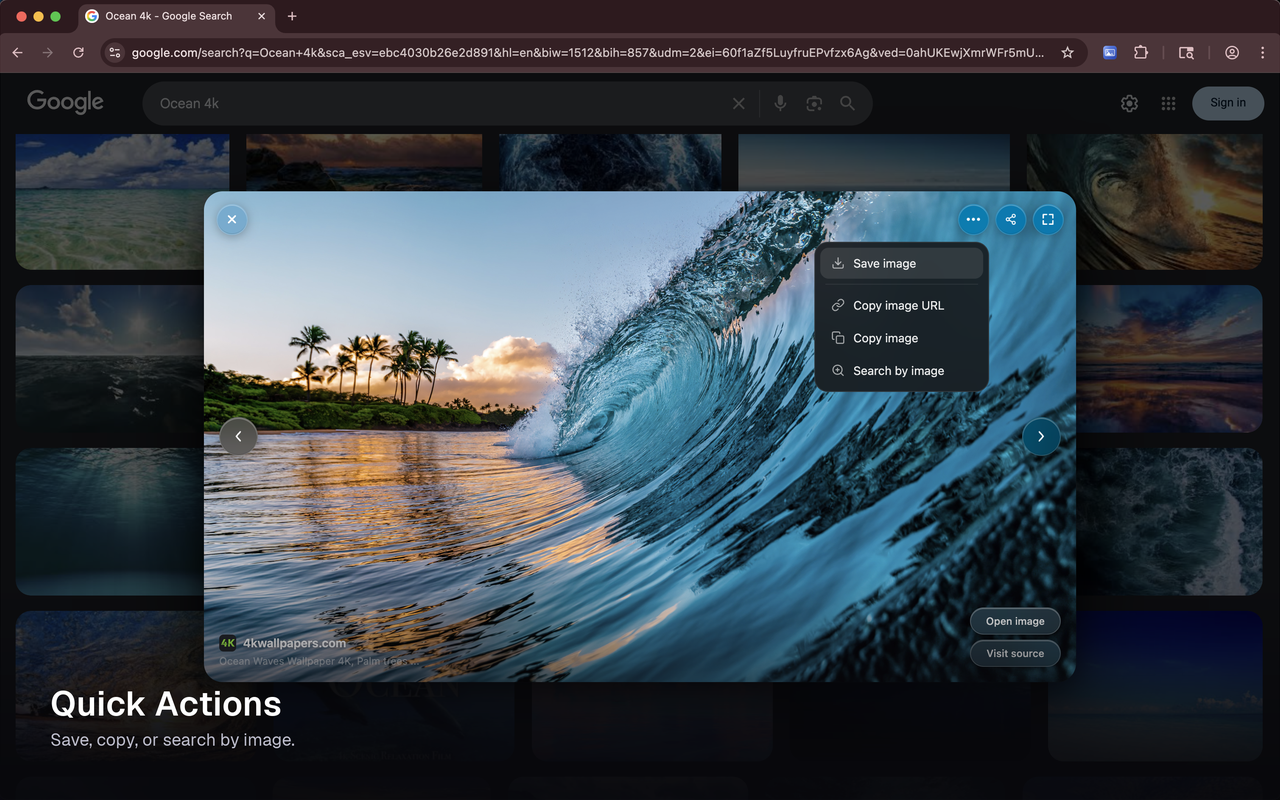Go forward in browser history
The height and width of the screenshot is (800, 1280).
47,53
